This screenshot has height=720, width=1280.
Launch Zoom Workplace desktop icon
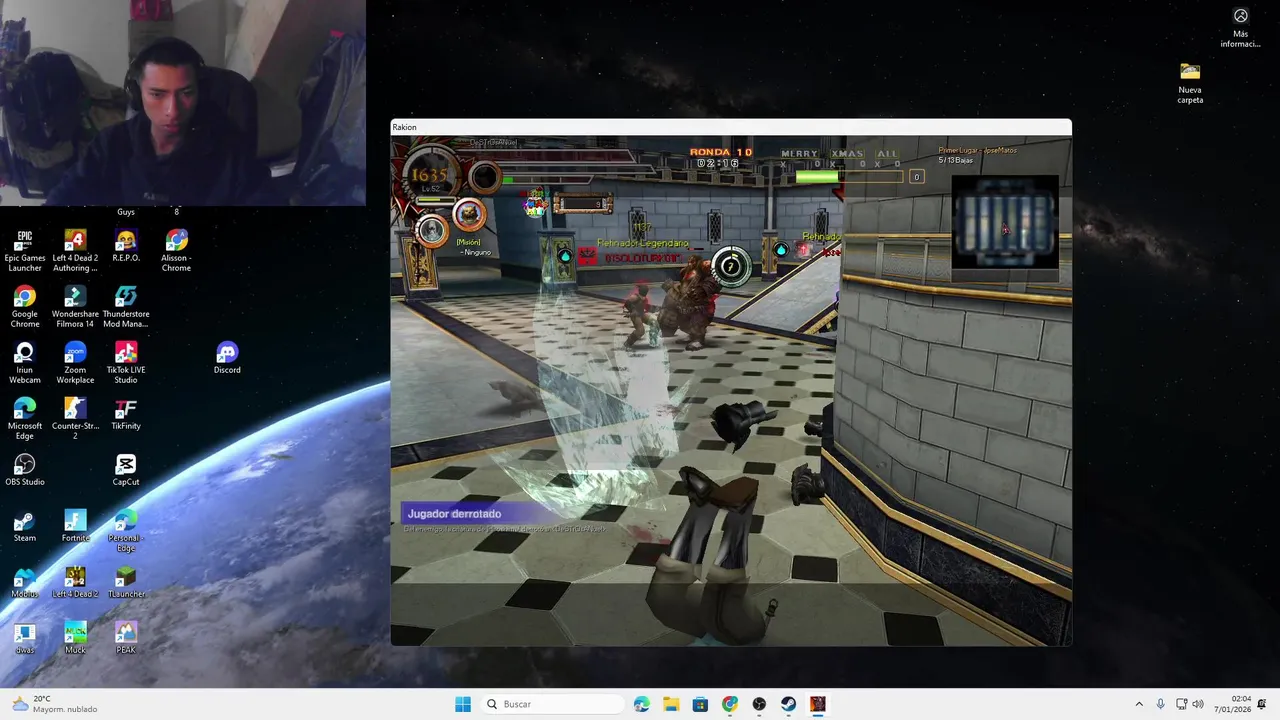[75, 363]
